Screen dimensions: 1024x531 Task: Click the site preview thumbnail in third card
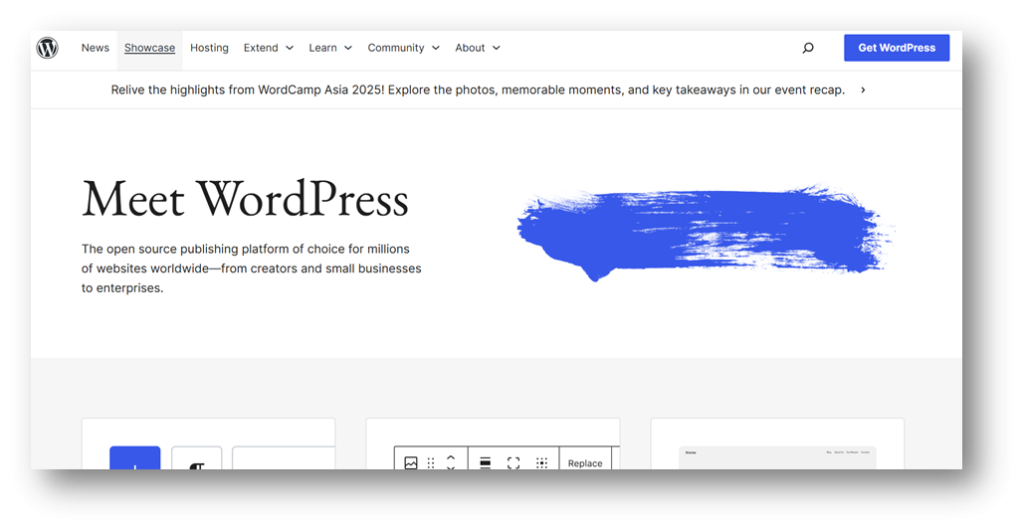click(x=777, y=458)
